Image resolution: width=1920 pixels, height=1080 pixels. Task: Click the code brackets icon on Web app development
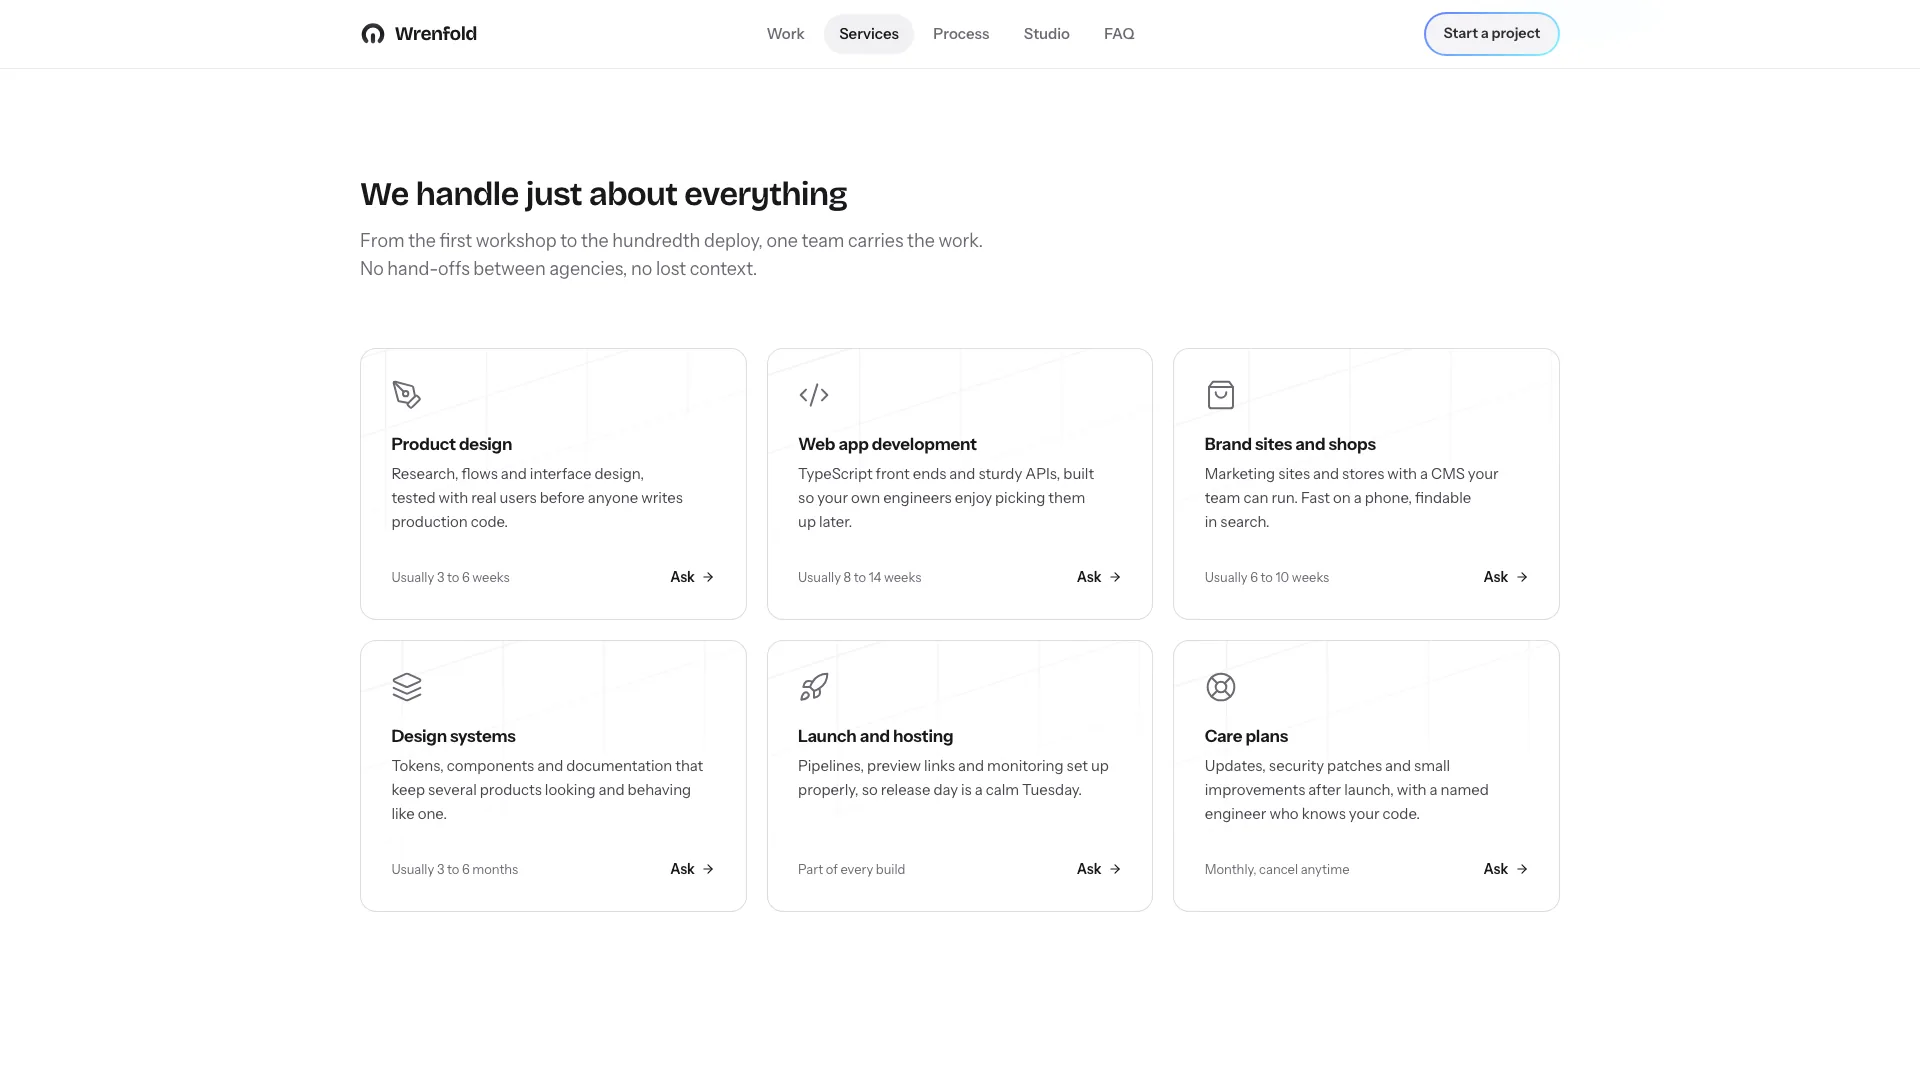tap(814, 395)
